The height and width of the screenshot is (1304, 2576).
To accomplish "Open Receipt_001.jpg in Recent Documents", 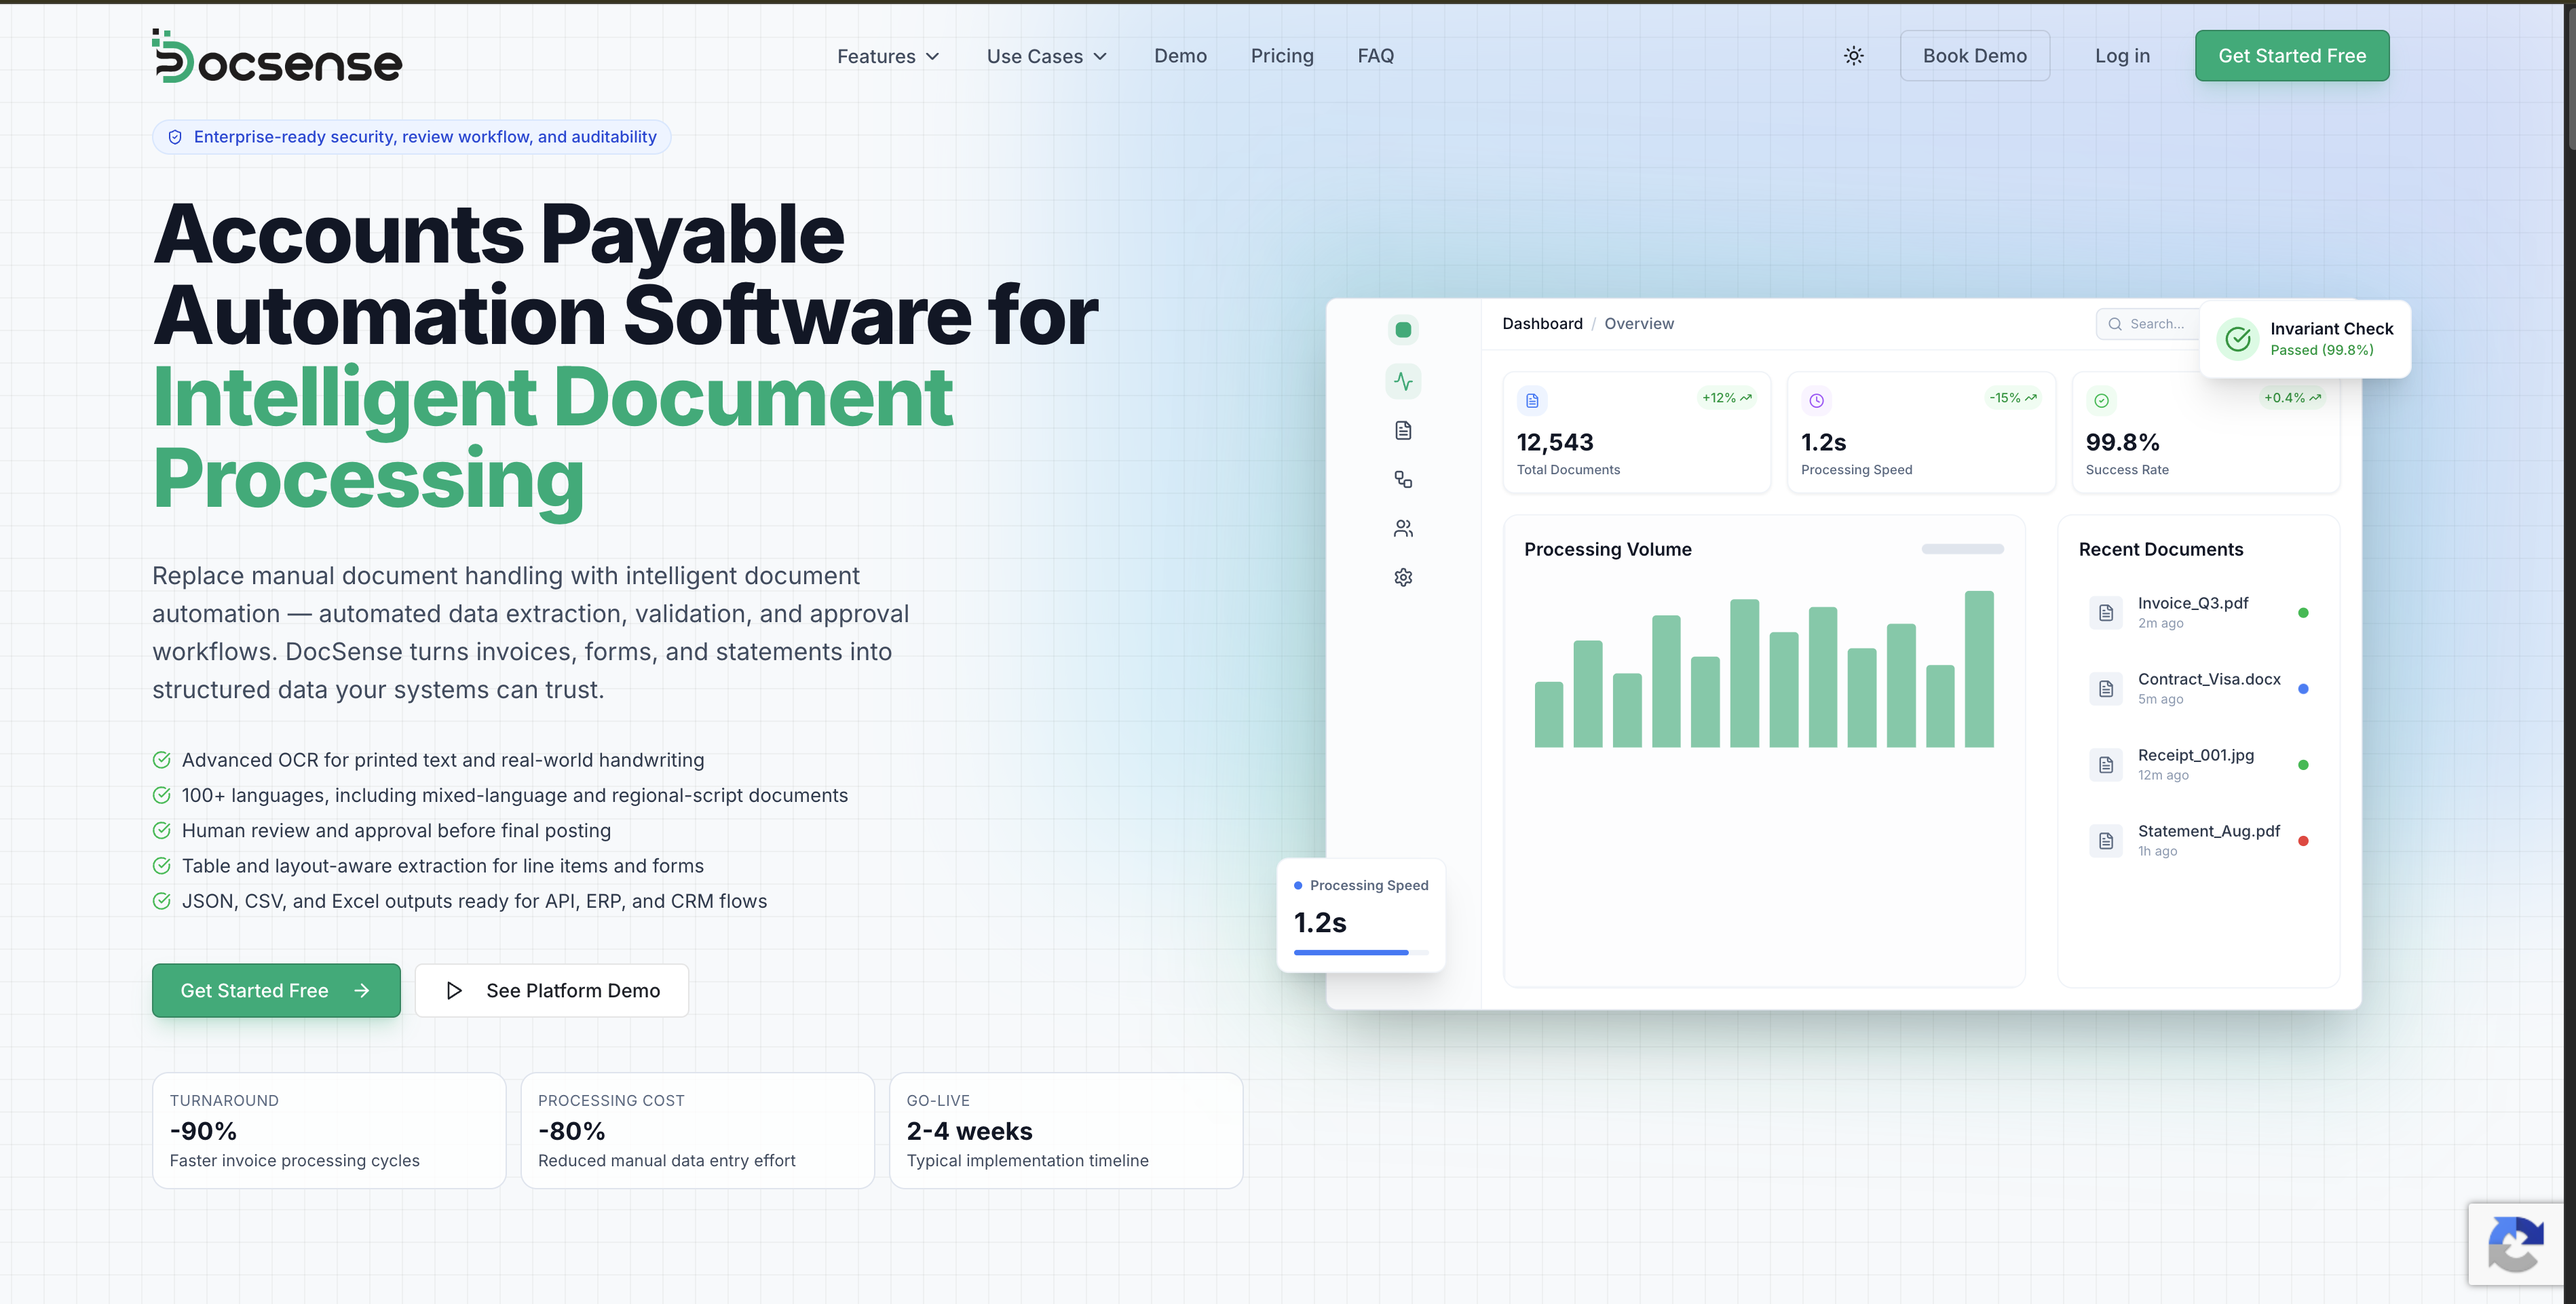I will [2198, 764].
